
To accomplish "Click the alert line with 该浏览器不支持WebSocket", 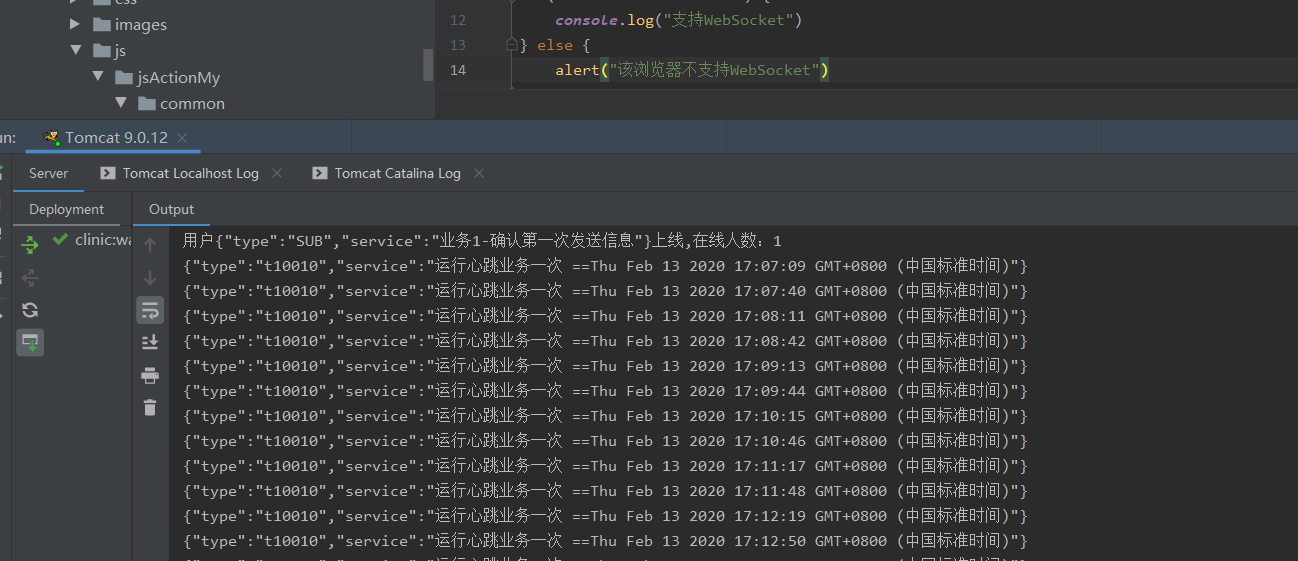I will (x=692, y=70).
